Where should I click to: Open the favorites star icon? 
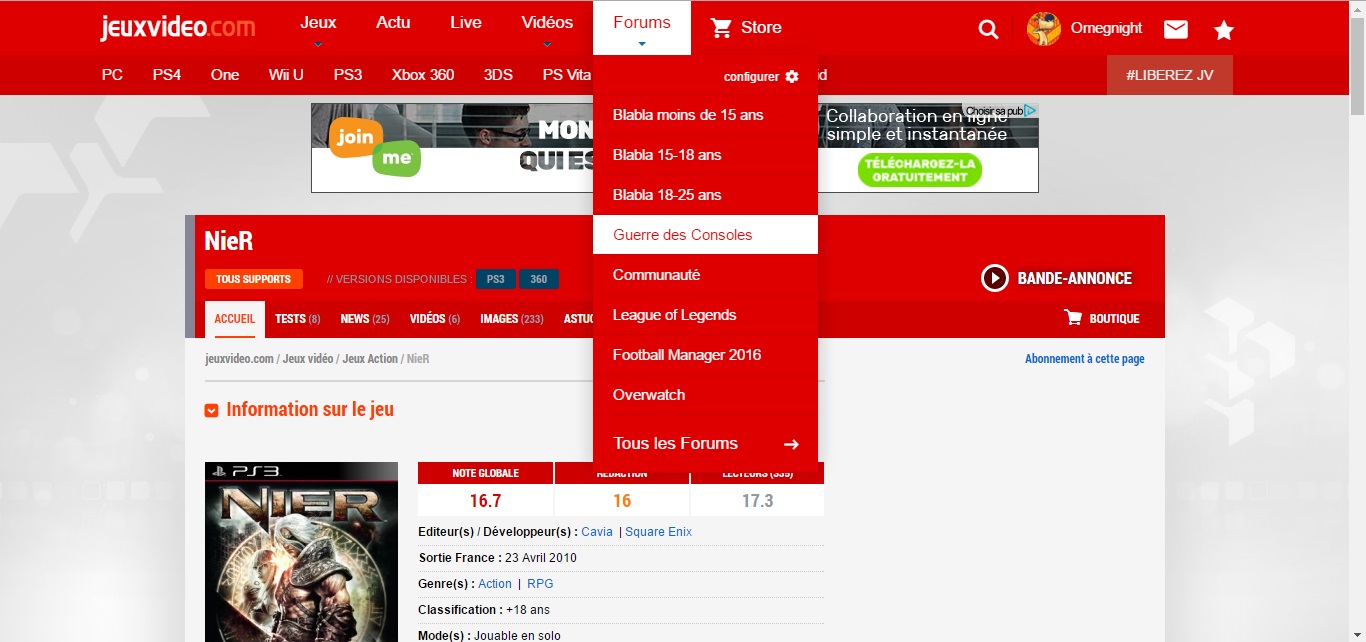[x=1224, y=30]
